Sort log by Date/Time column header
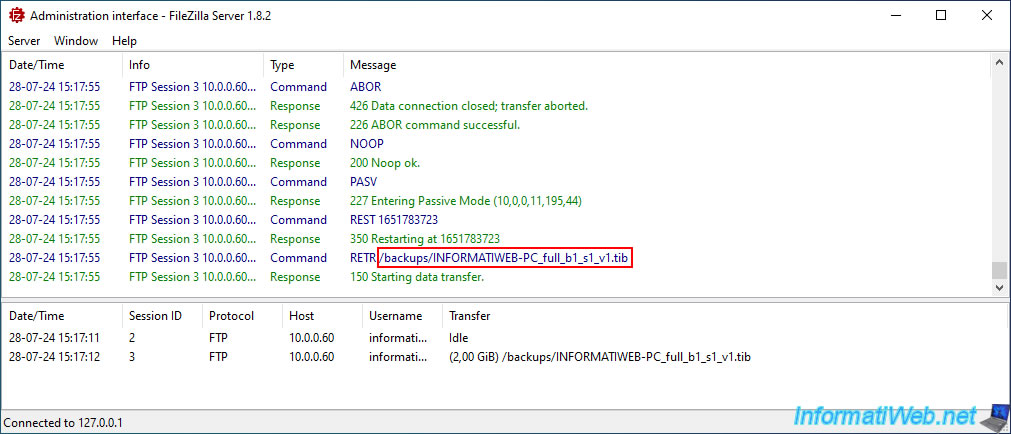Image resolution: width=1011 pixels, height=434 pixels. pos(64,65)
